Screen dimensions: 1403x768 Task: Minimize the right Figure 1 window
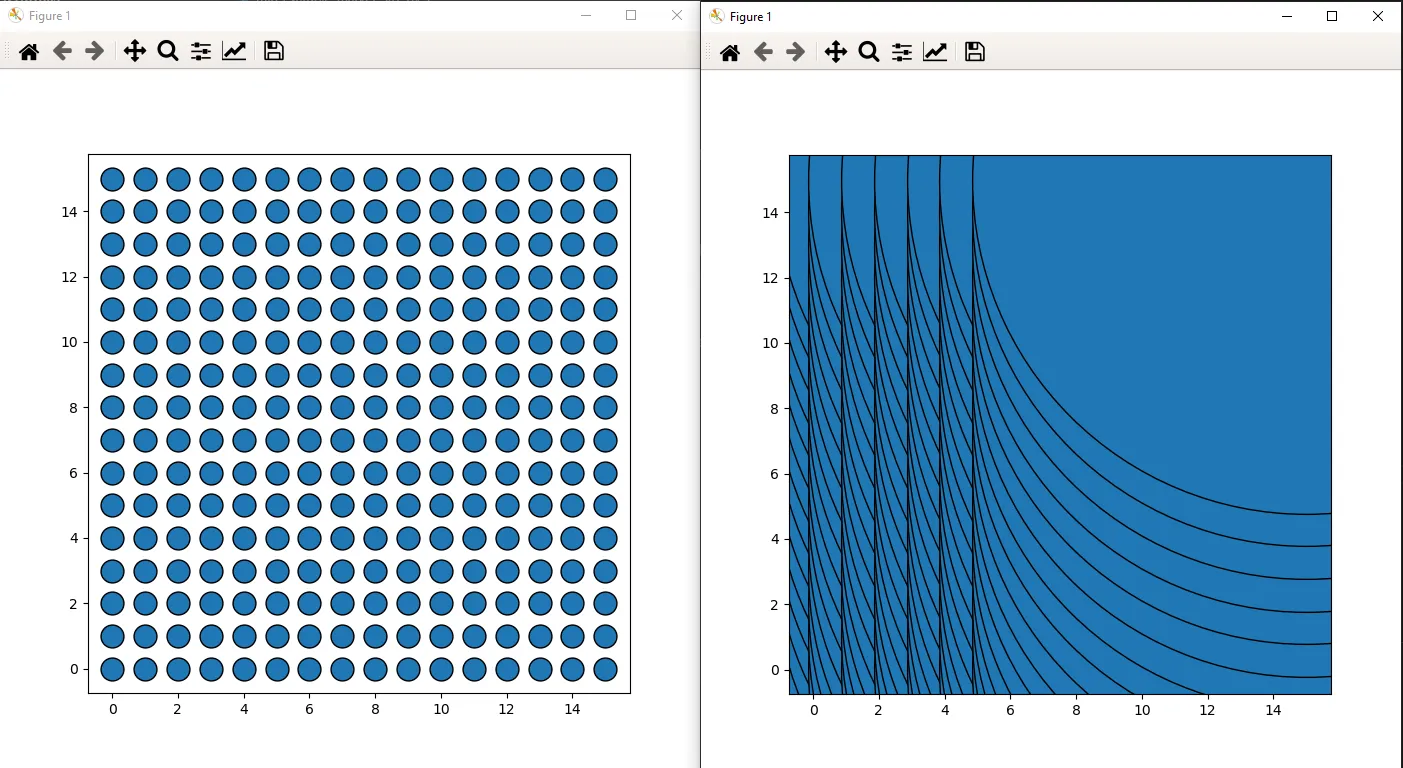click(x=1286, y=16)
